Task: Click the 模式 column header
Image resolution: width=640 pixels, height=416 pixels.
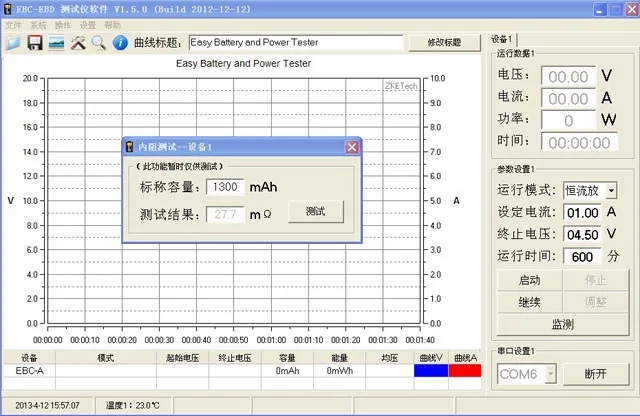Action: click(x=106, y=358)
